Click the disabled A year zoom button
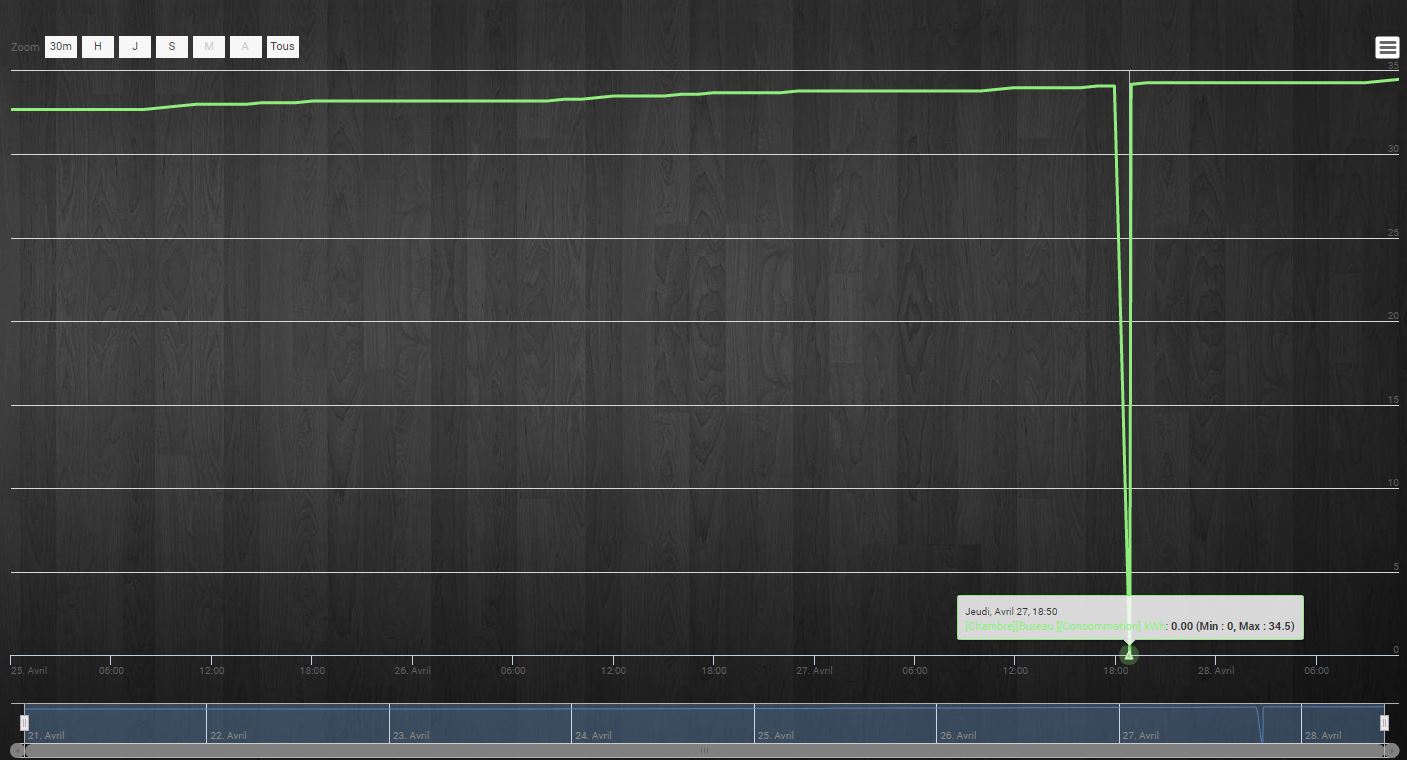 point(246,46)
